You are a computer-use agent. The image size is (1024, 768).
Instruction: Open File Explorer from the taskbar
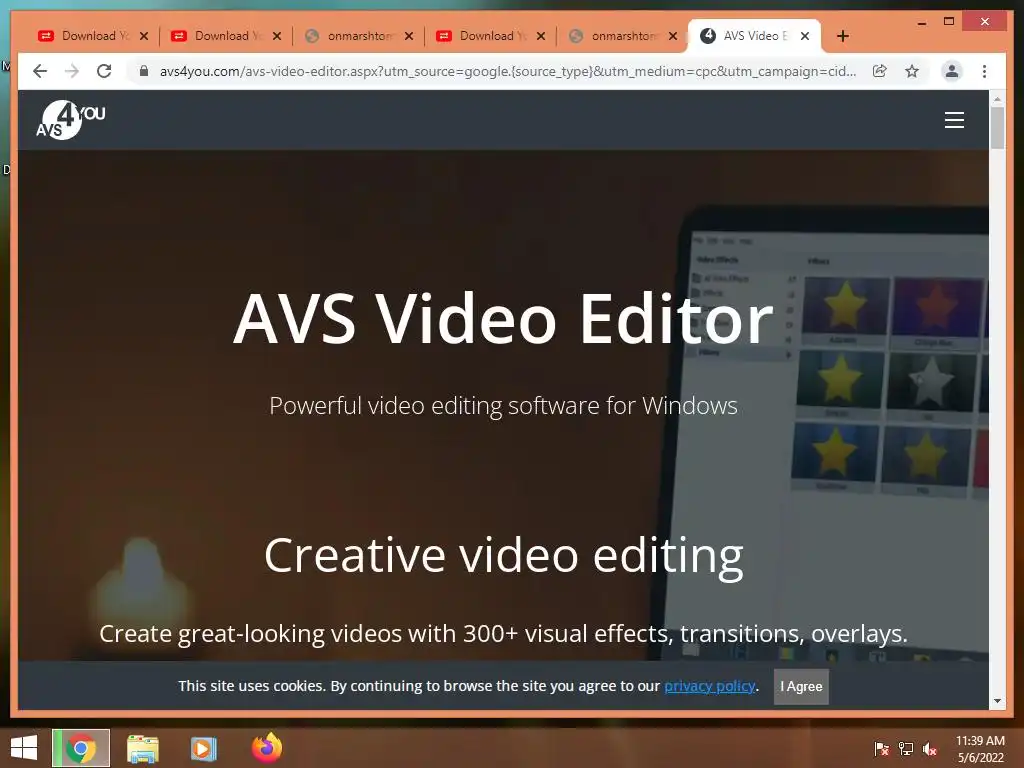(x=143, y=748)
